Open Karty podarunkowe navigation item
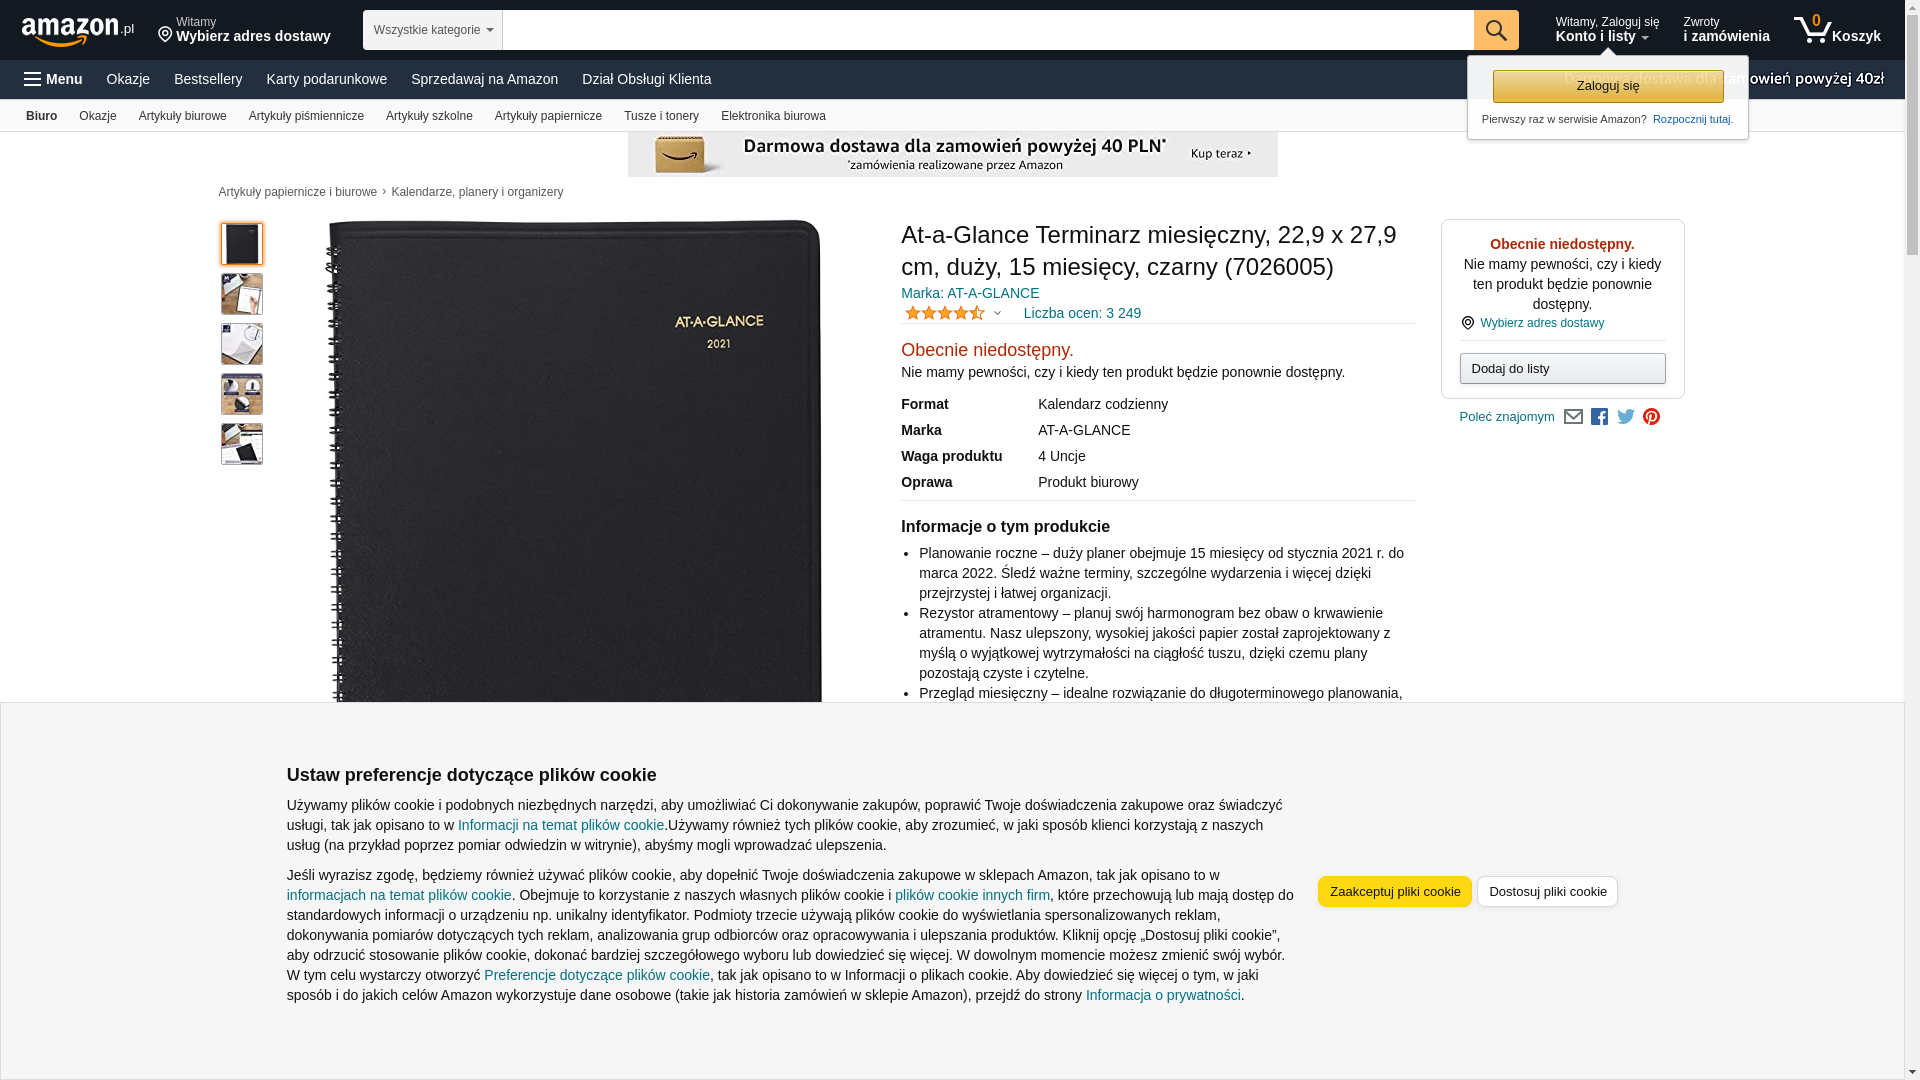1920x1080 pixels. (x=327, y=79)
